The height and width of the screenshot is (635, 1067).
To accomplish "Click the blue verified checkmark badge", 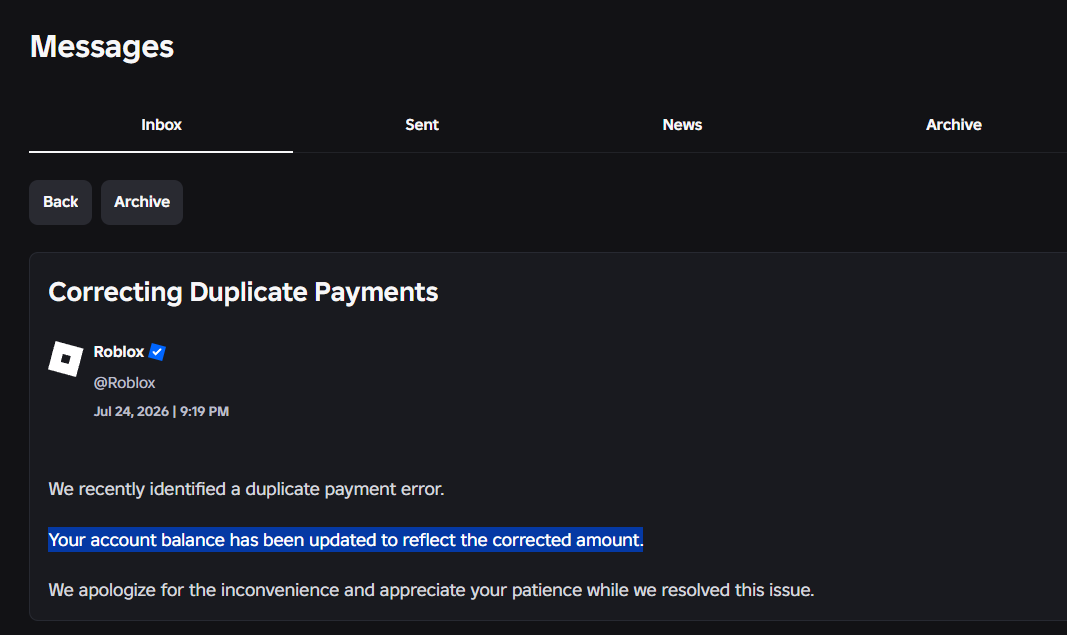I will [157, 352].
